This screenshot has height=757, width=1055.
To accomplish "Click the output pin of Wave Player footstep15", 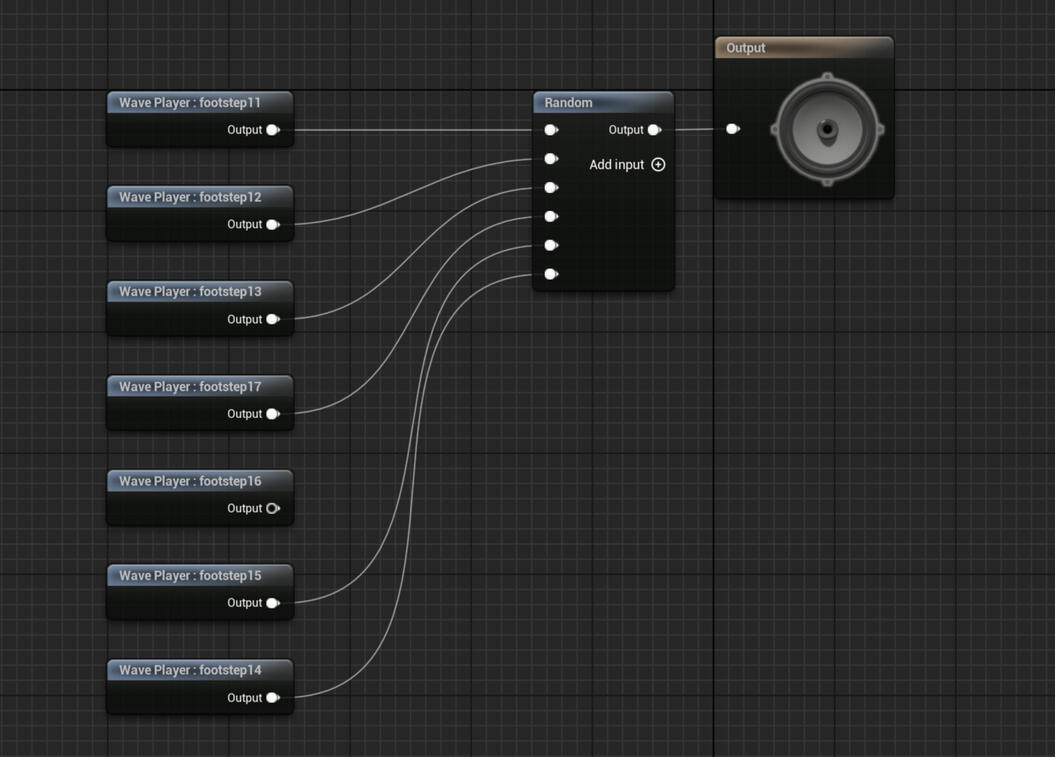I will (x=272, y=603).
